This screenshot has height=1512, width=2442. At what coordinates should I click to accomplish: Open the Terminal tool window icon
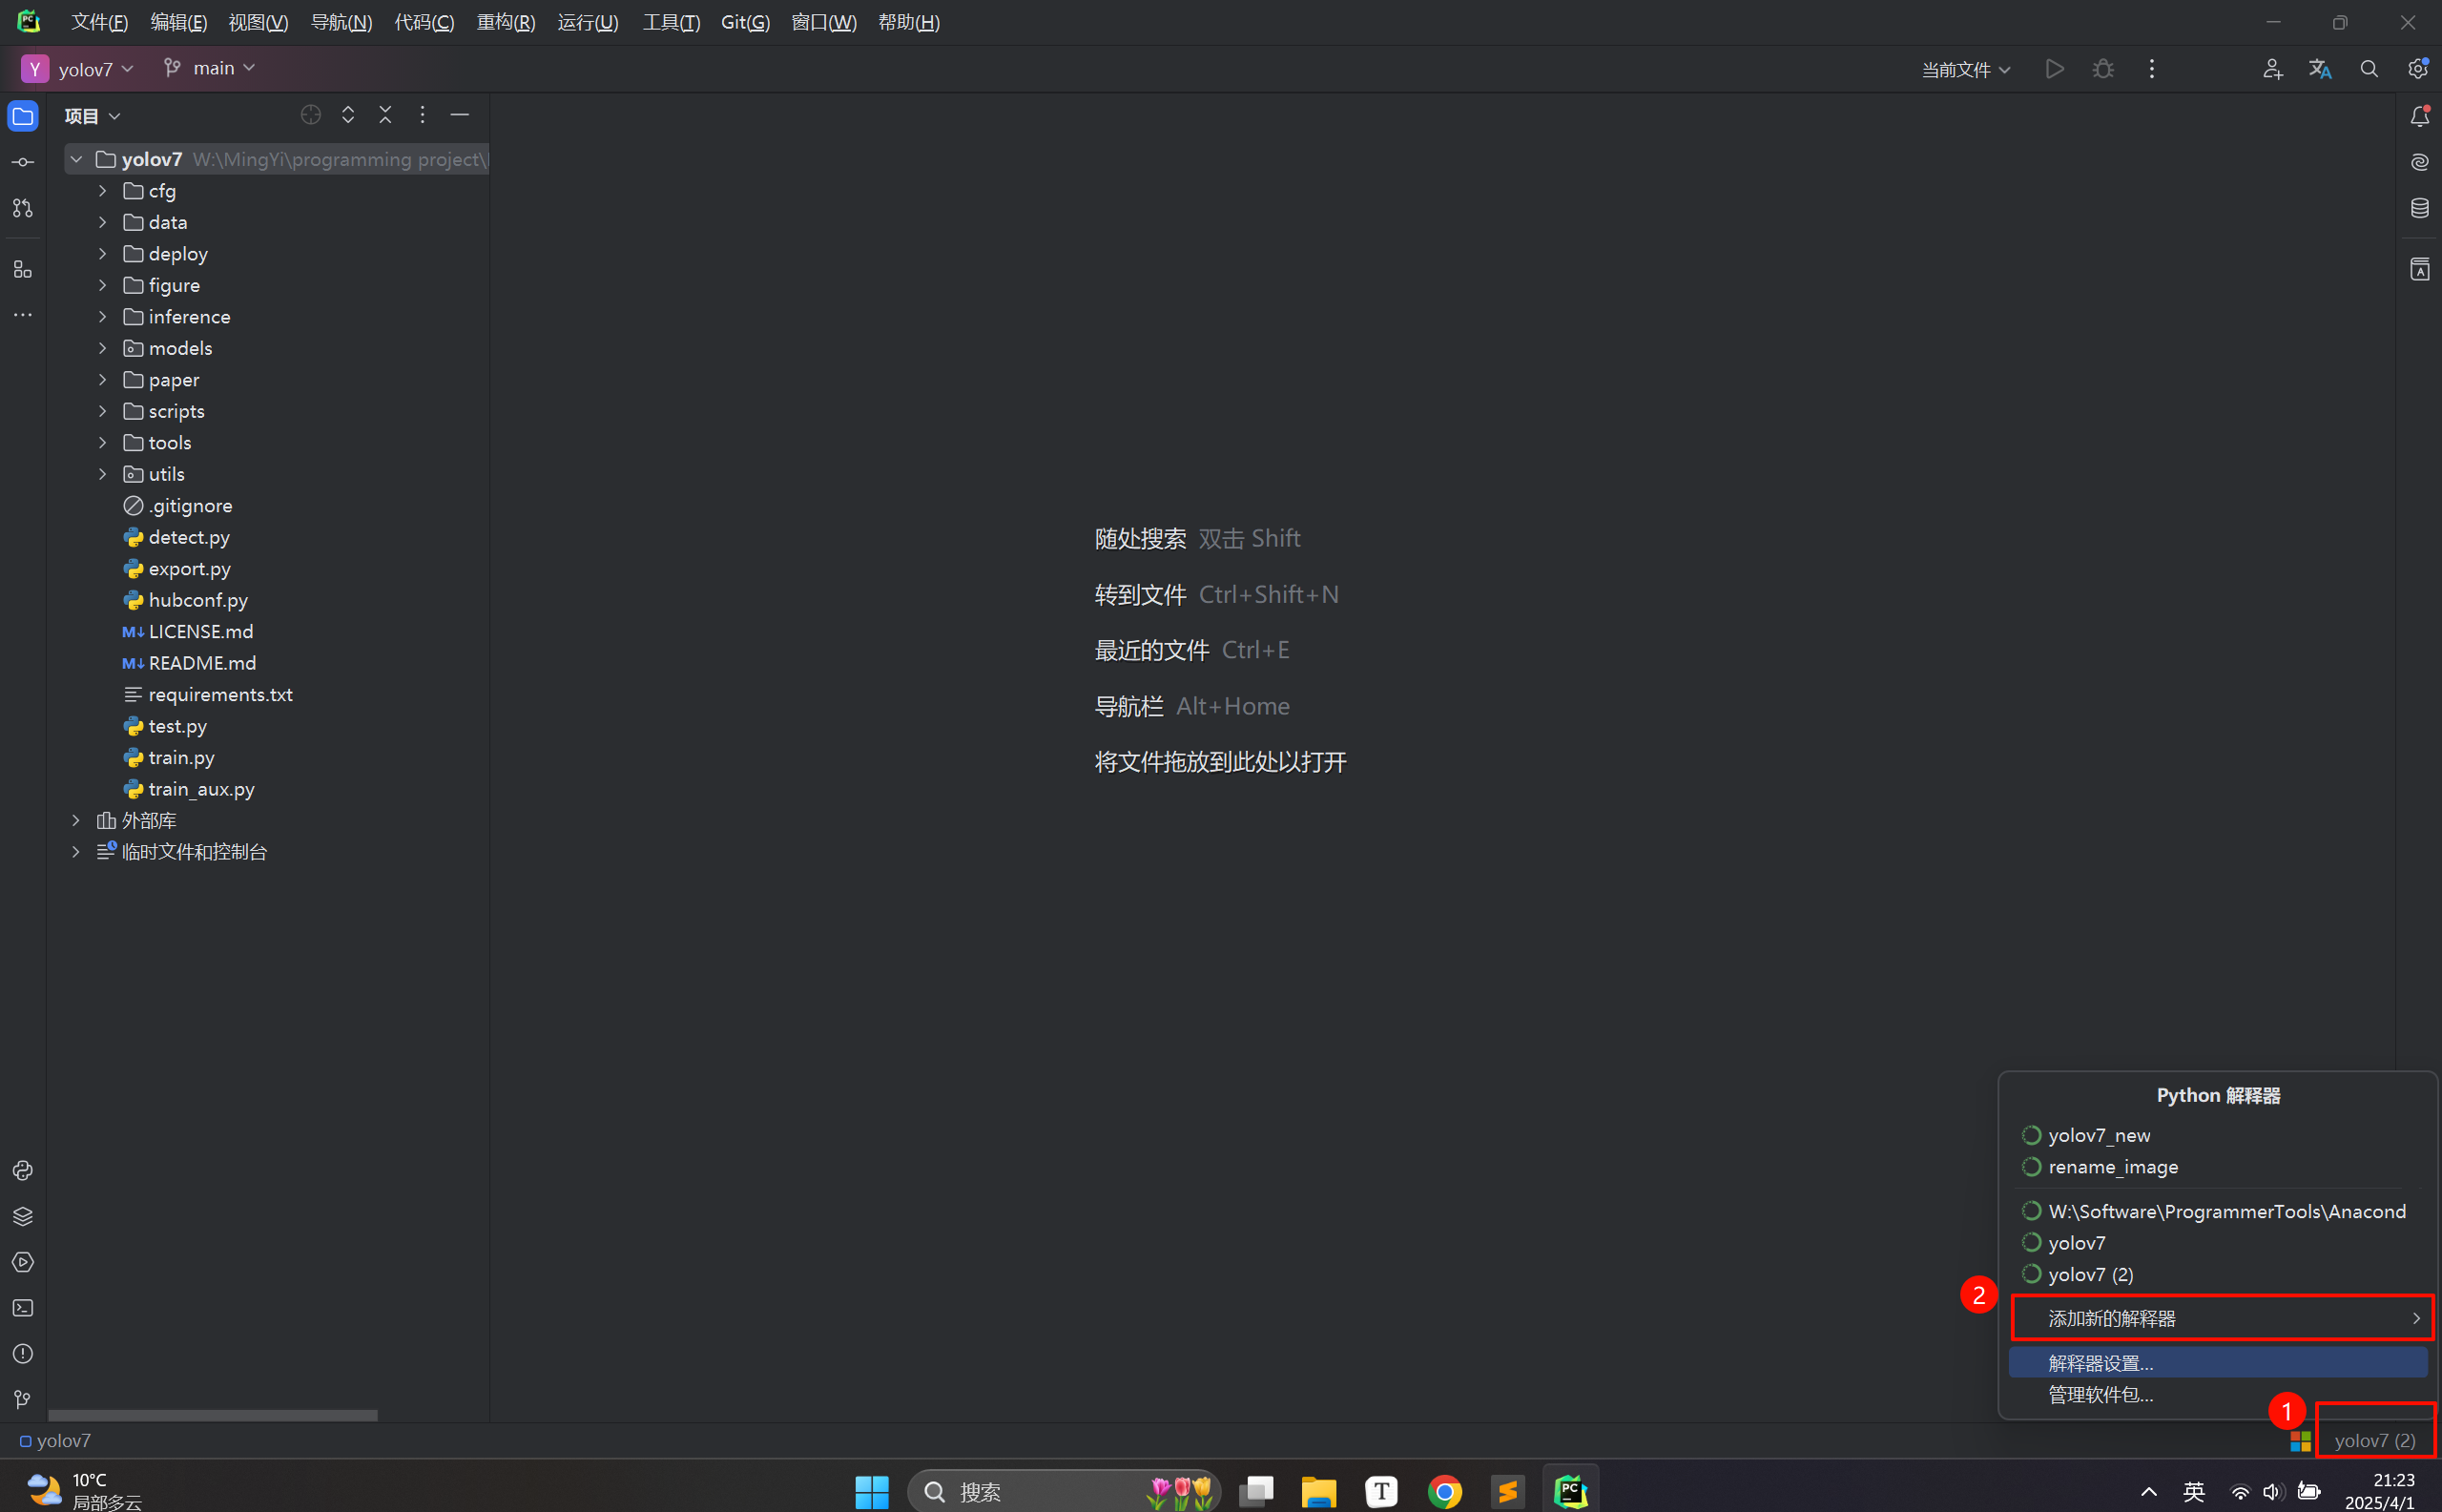tap(23, 1308)
